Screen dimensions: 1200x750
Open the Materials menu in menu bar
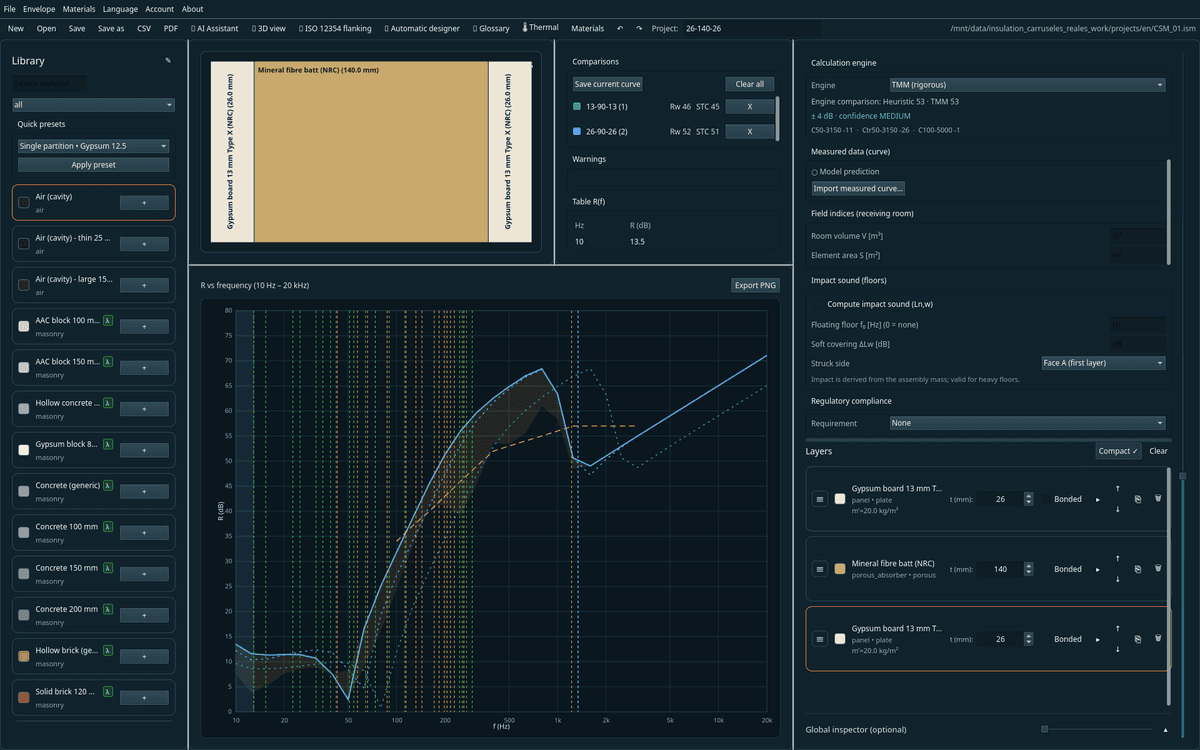[x=79, y=9]
